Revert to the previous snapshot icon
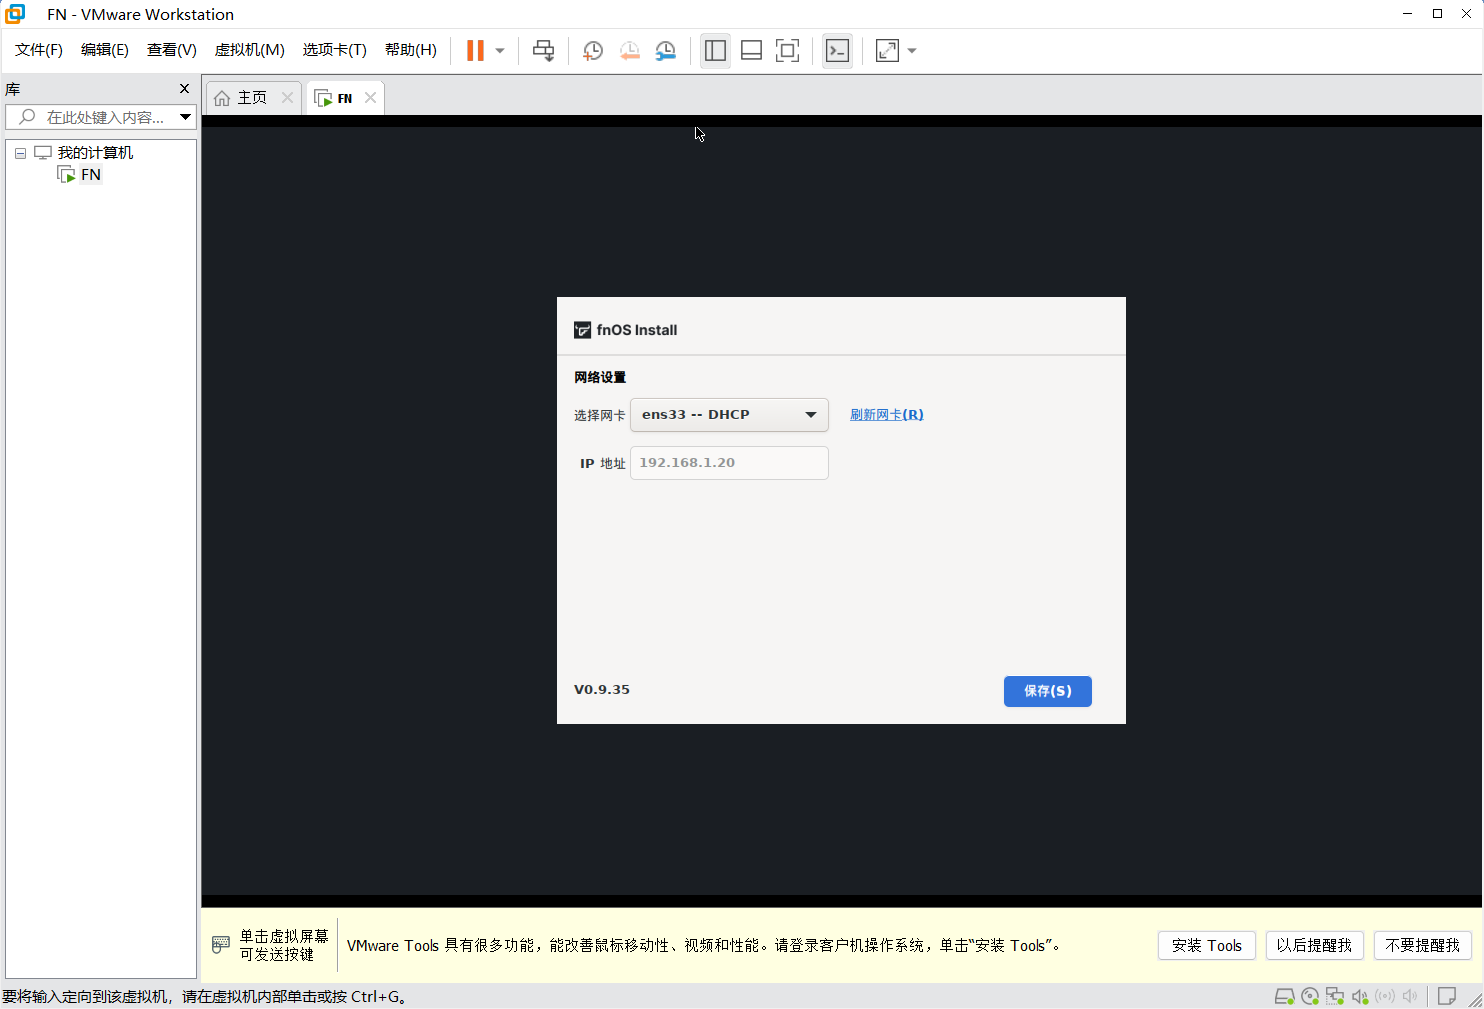 pos(629,51)
